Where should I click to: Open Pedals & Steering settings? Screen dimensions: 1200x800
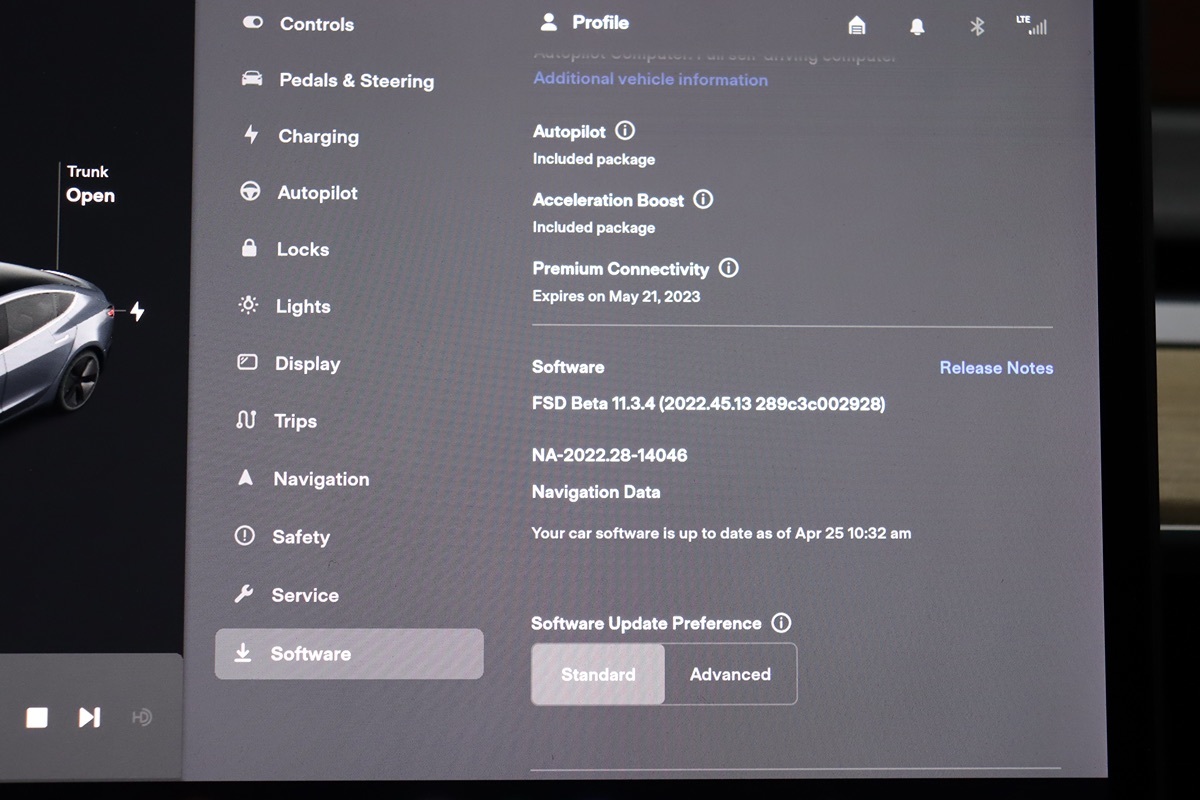[x=355, y=81]
